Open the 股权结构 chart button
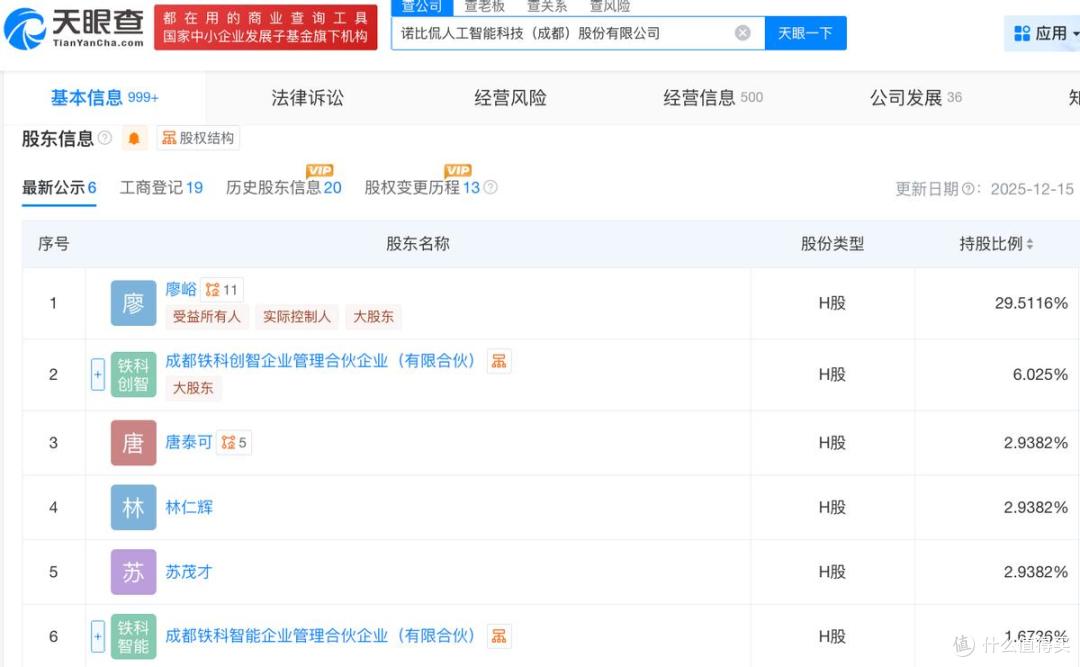Screen dimensions: 1080x667 click(x=198, y=138)
